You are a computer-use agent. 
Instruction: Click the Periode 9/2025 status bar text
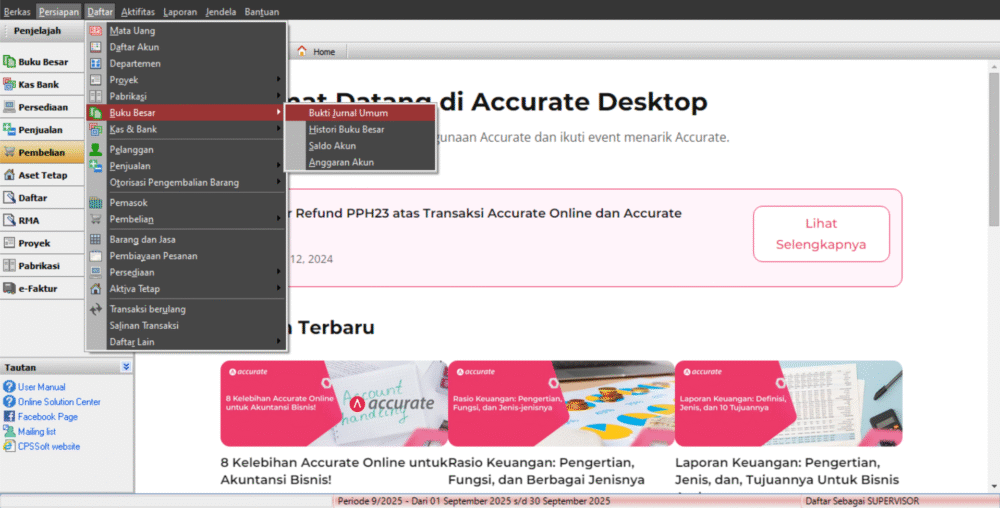click(474, 501)
